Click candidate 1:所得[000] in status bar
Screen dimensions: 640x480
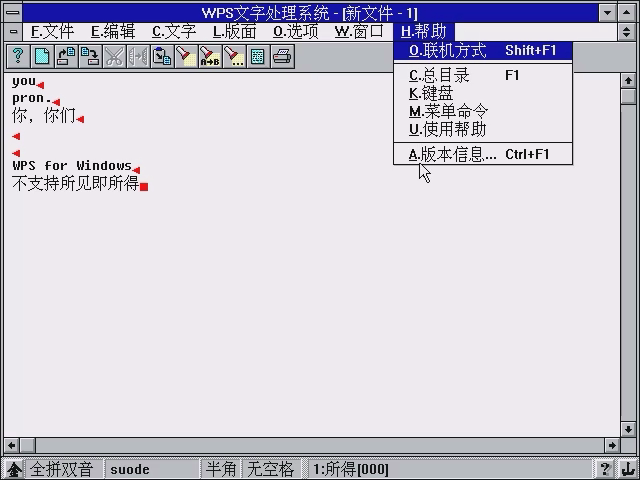coord(351,469)
